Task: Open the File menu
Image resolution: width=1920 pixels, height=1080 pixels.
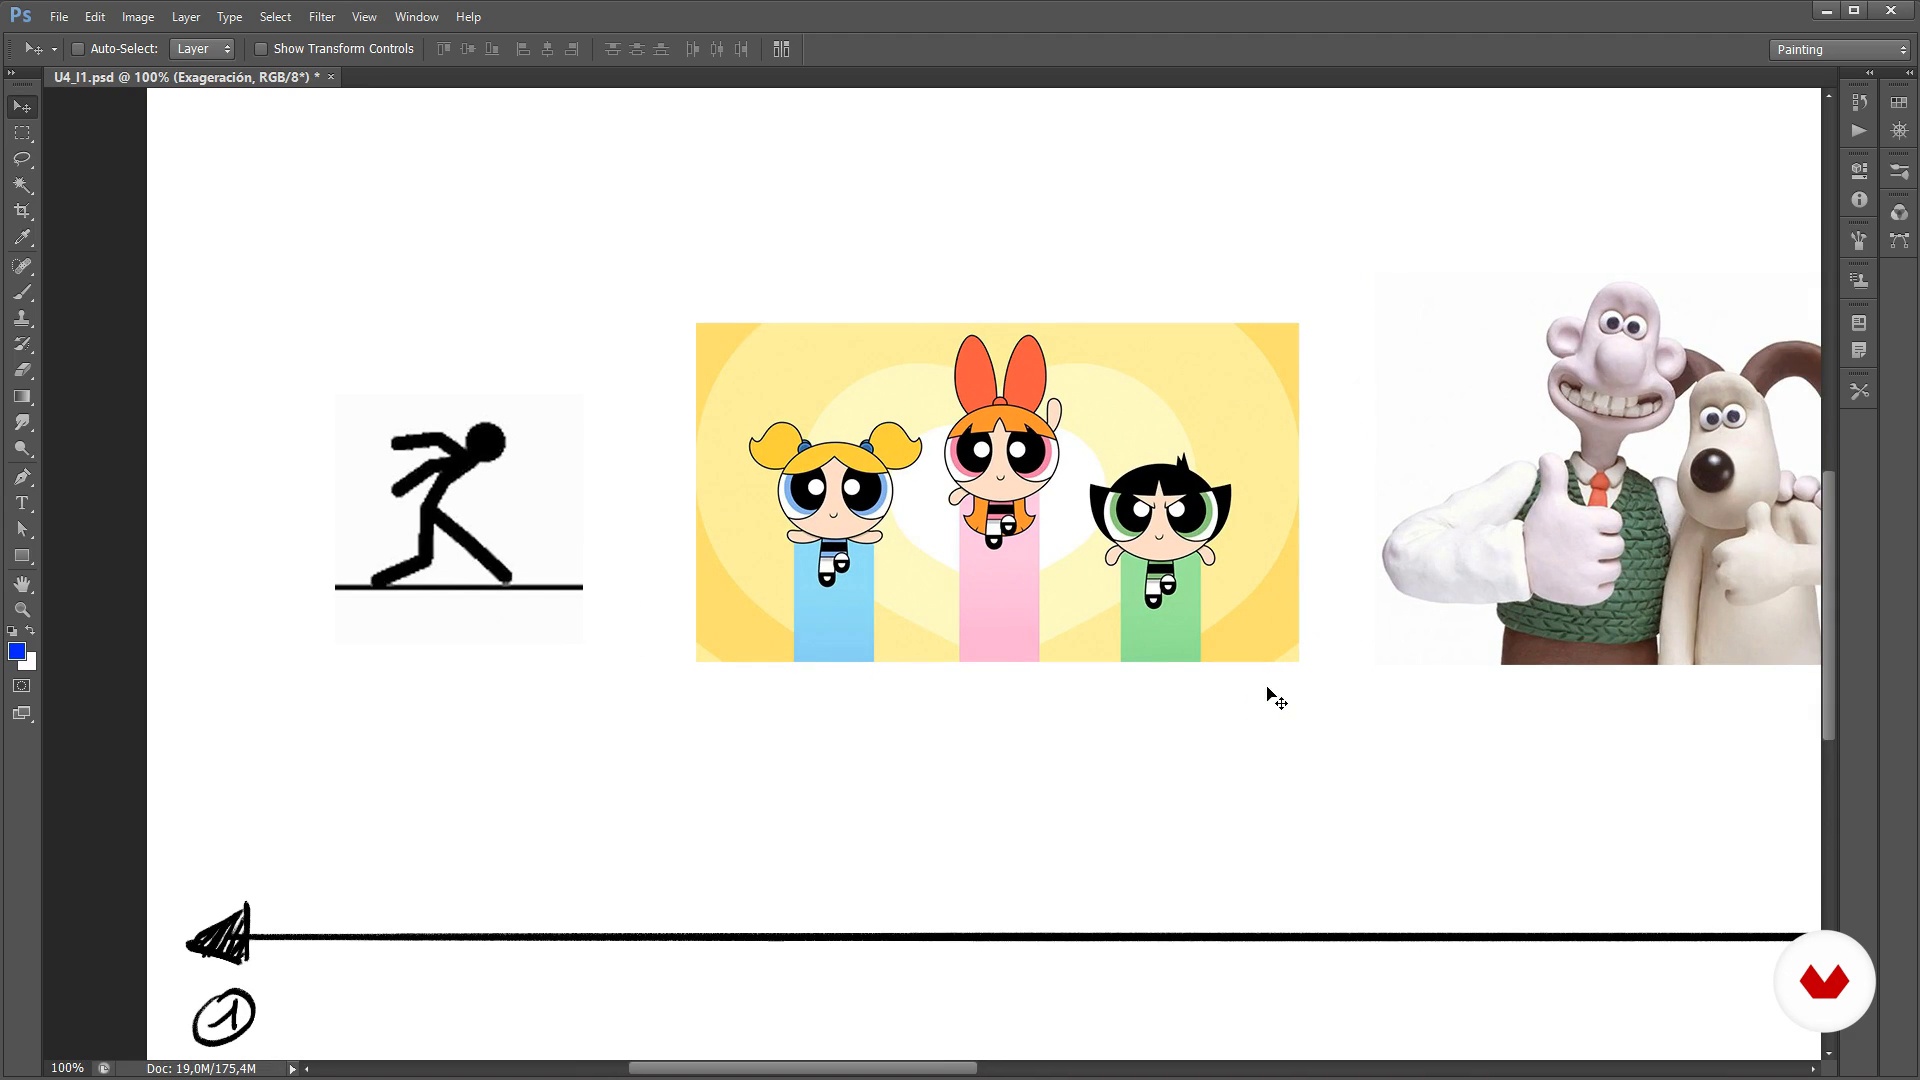Action: [x=59, y=17]
